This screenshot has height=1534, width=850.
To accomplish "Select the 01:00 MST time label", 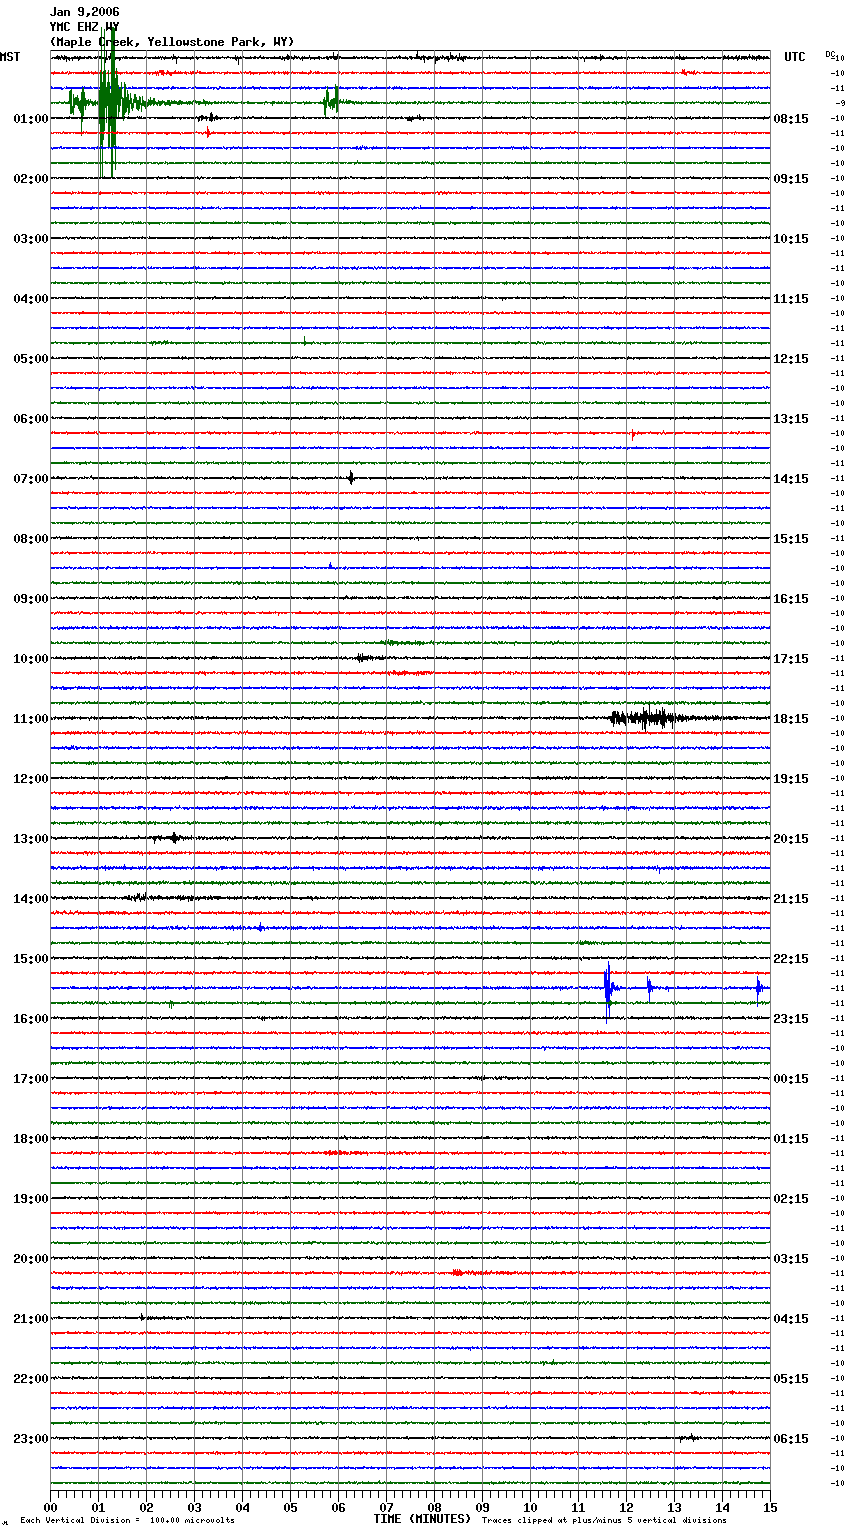I will tap(31, 119).
